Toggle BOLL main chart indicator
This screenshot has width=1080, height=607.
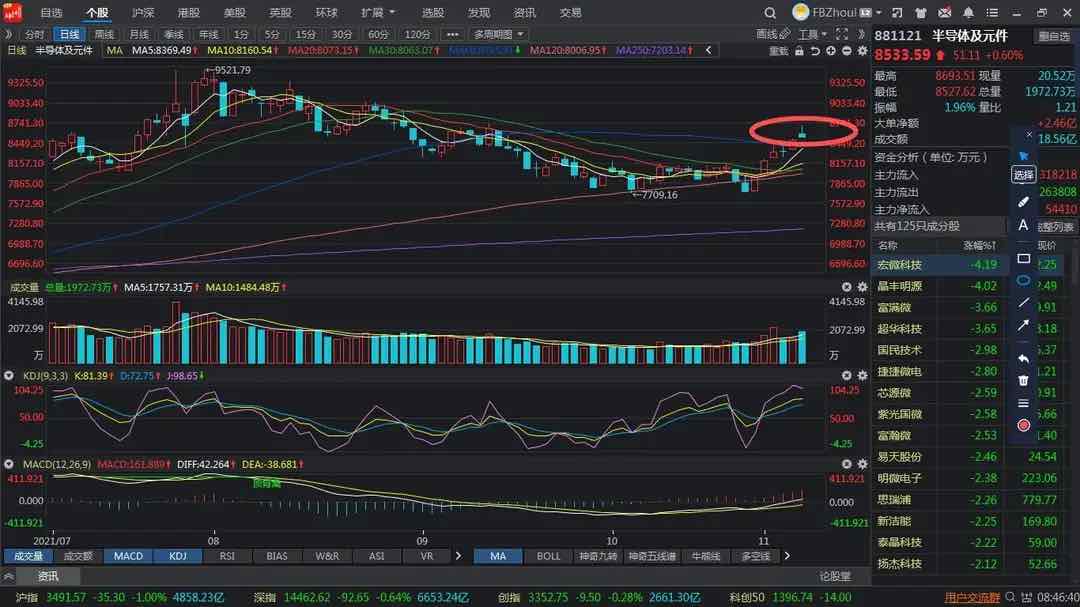(548, 556)
